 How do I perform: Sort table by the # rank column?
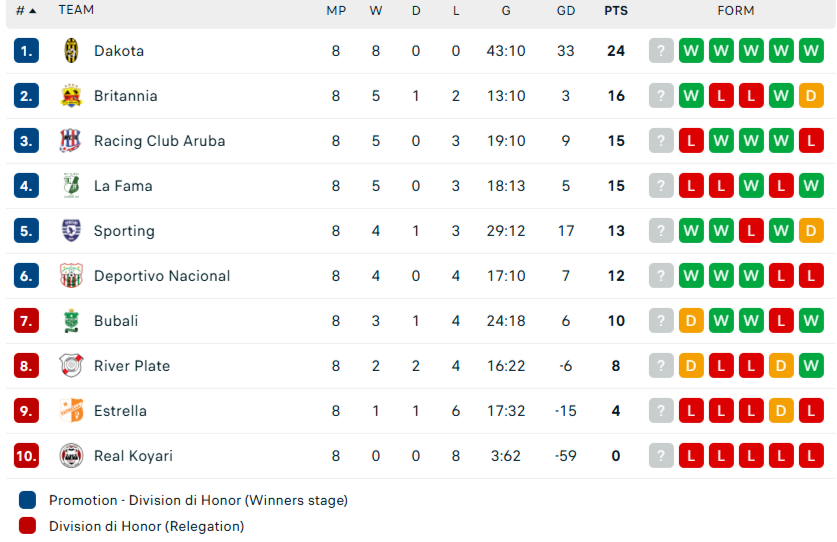(25, 10)
